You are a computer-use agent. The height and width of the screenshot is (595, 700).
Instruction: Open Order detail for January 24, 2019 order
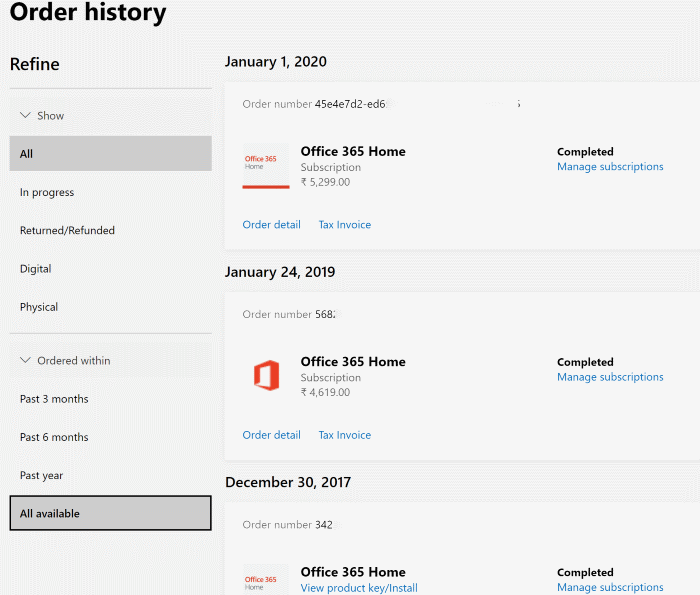(x=271, y=435)
